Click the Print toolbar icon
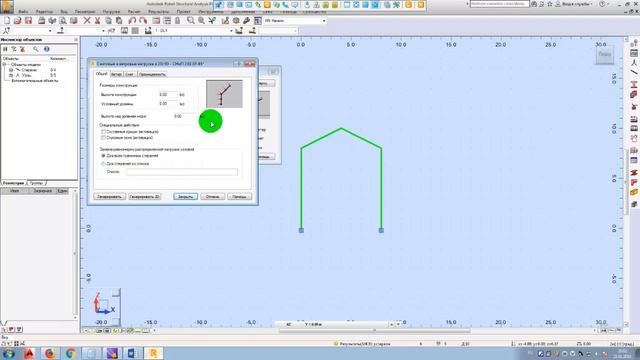This screenshot has height=360, width=640. click(x=41, y=20)
